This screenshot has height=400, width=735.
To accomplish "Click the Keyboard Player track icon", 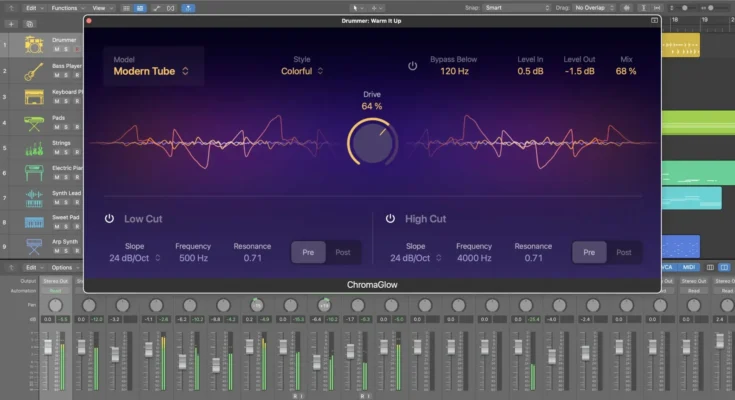I will (34, 97).
